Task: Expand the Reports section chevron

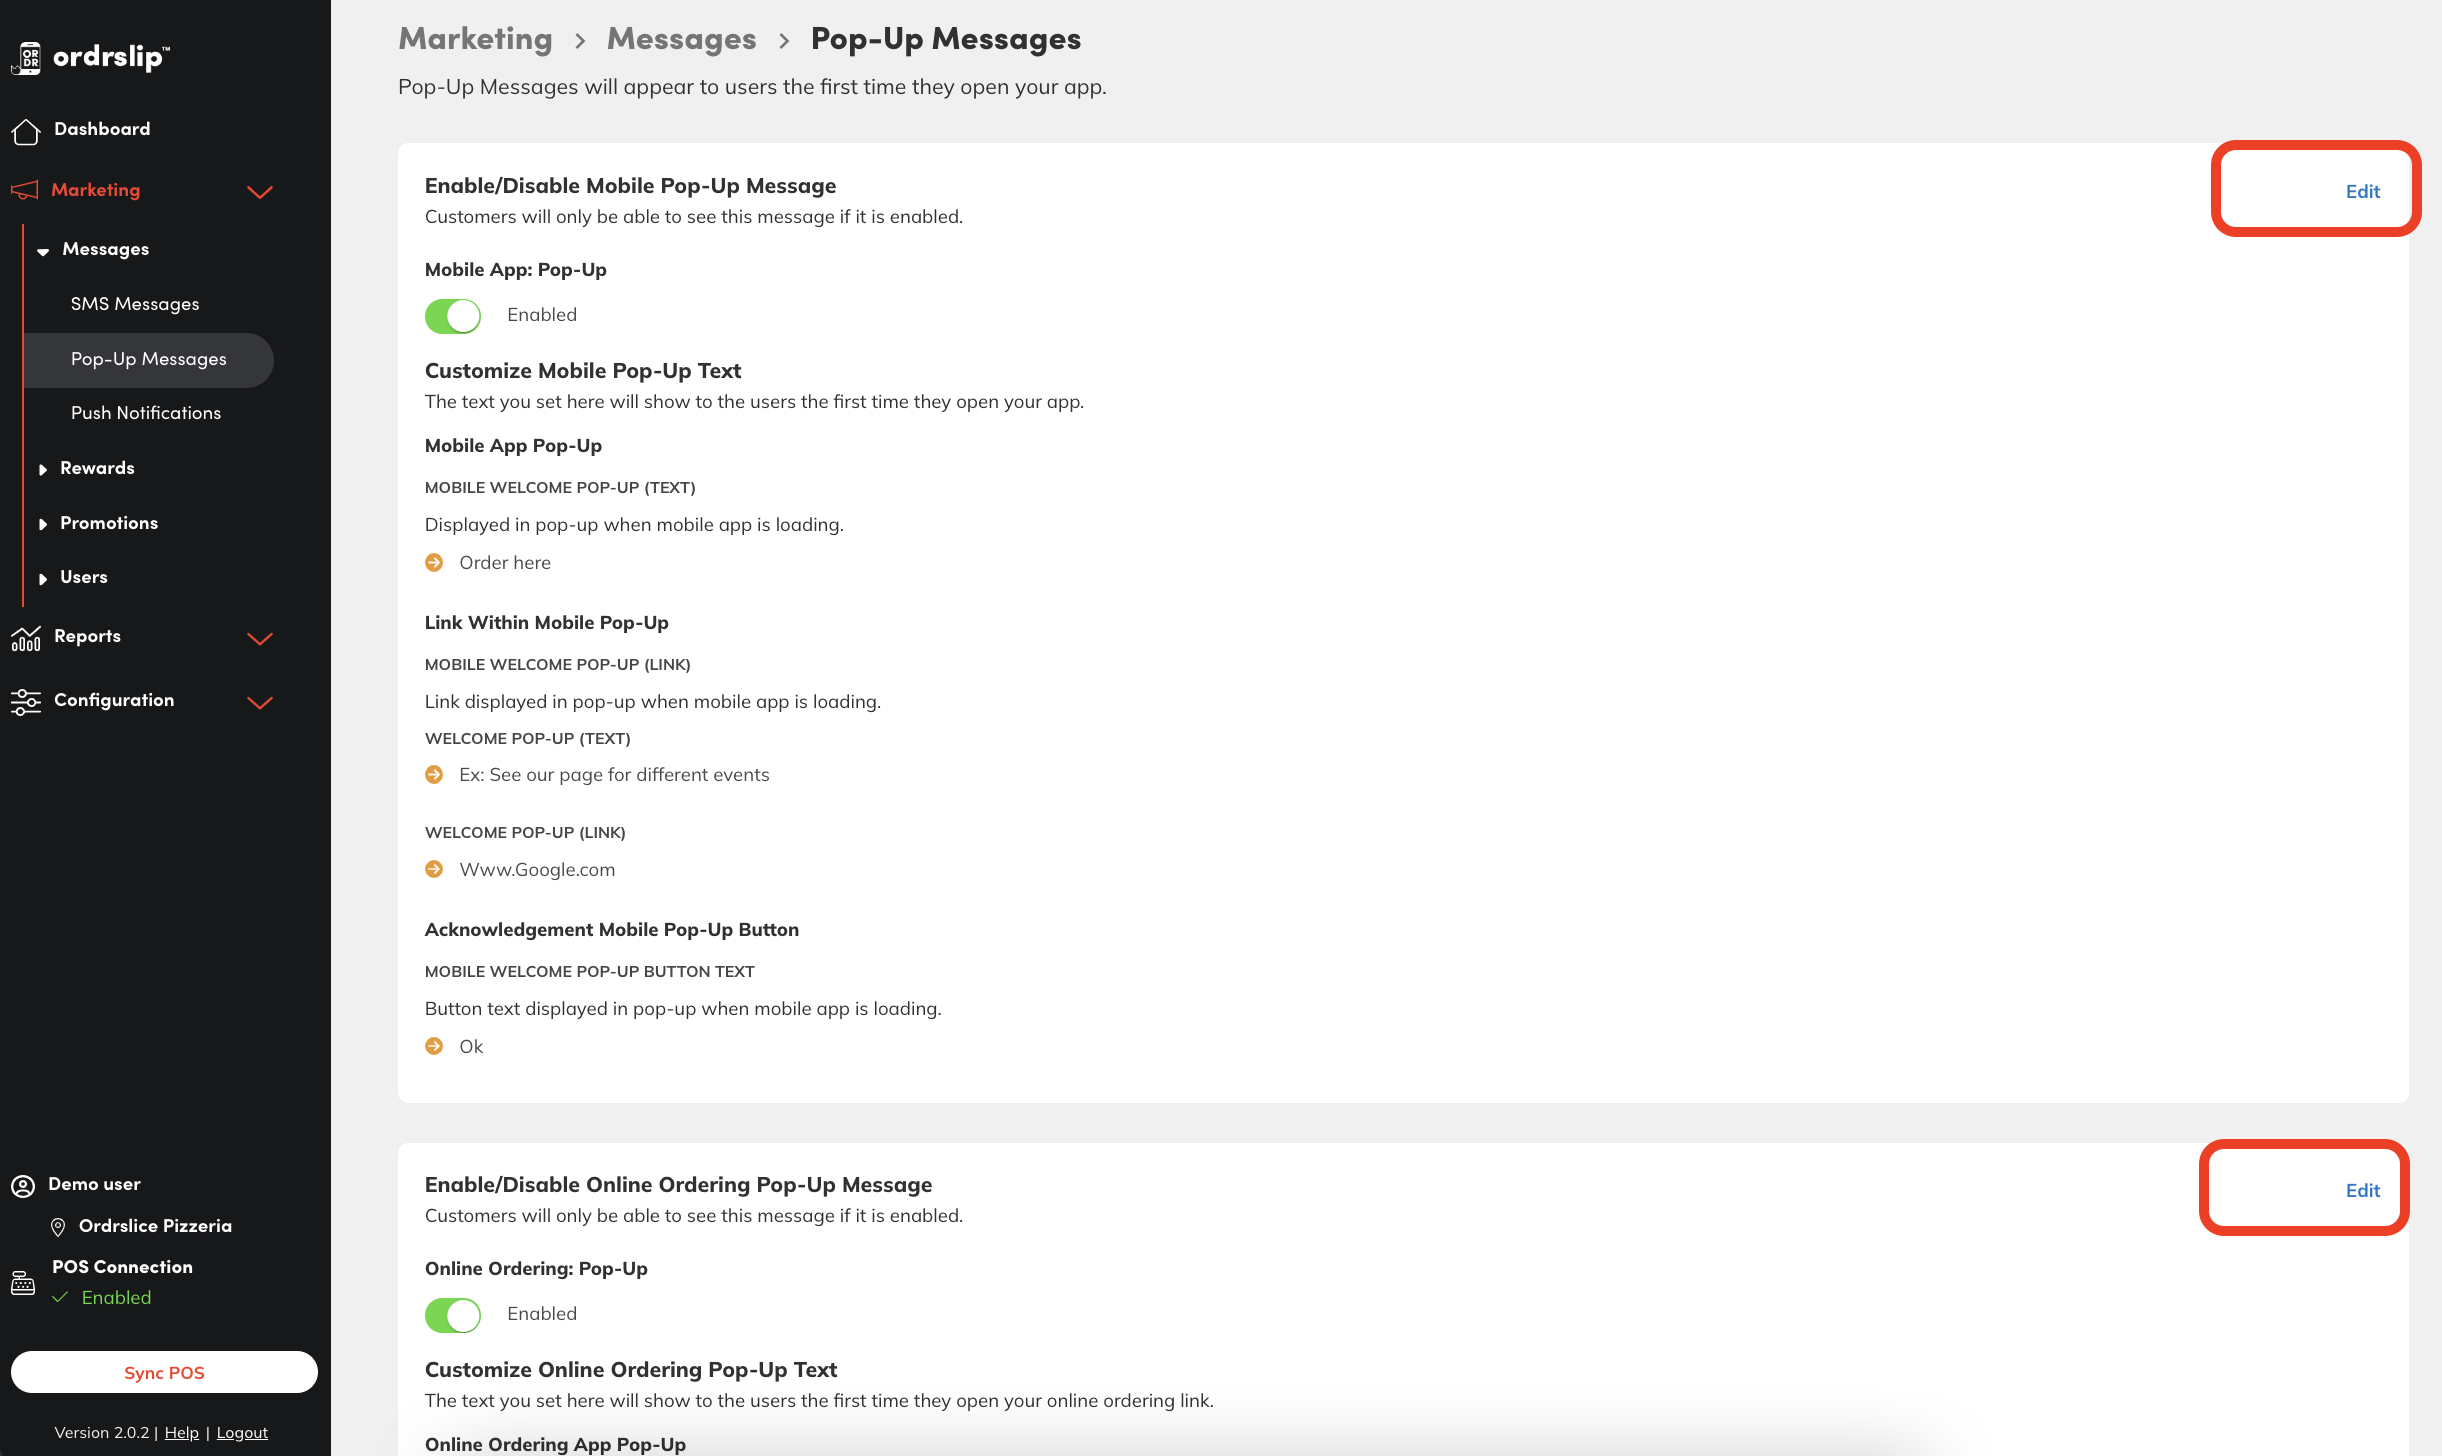Action: [260, 639]
